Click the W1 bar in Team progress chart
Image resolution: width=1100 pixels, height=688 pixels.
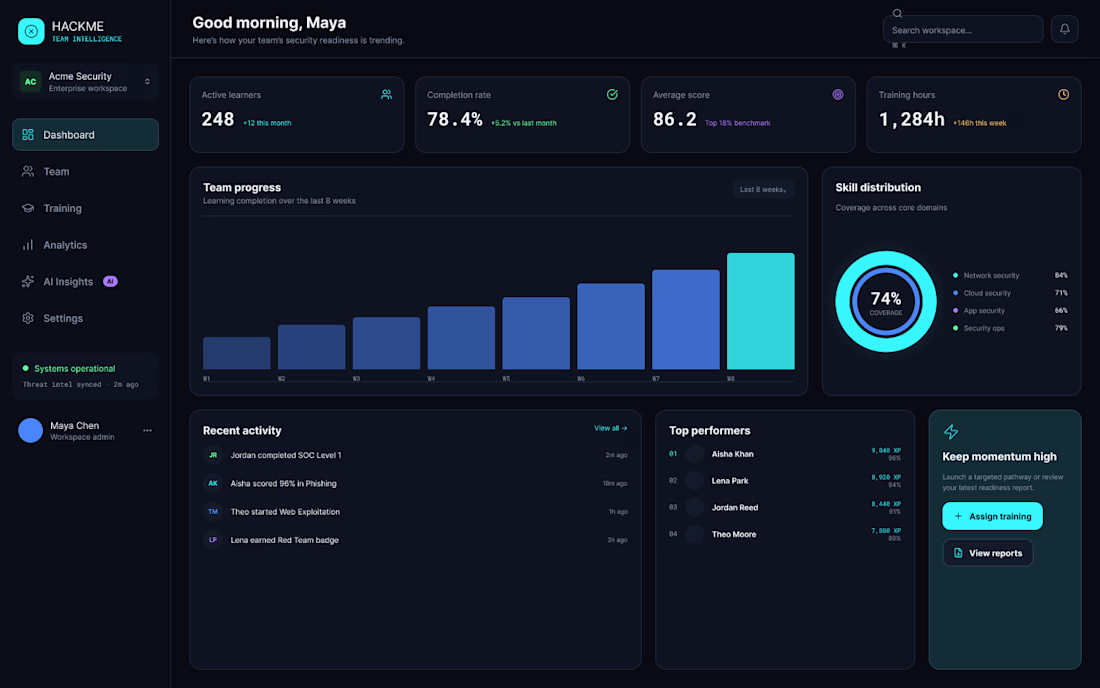click(236, 353)
